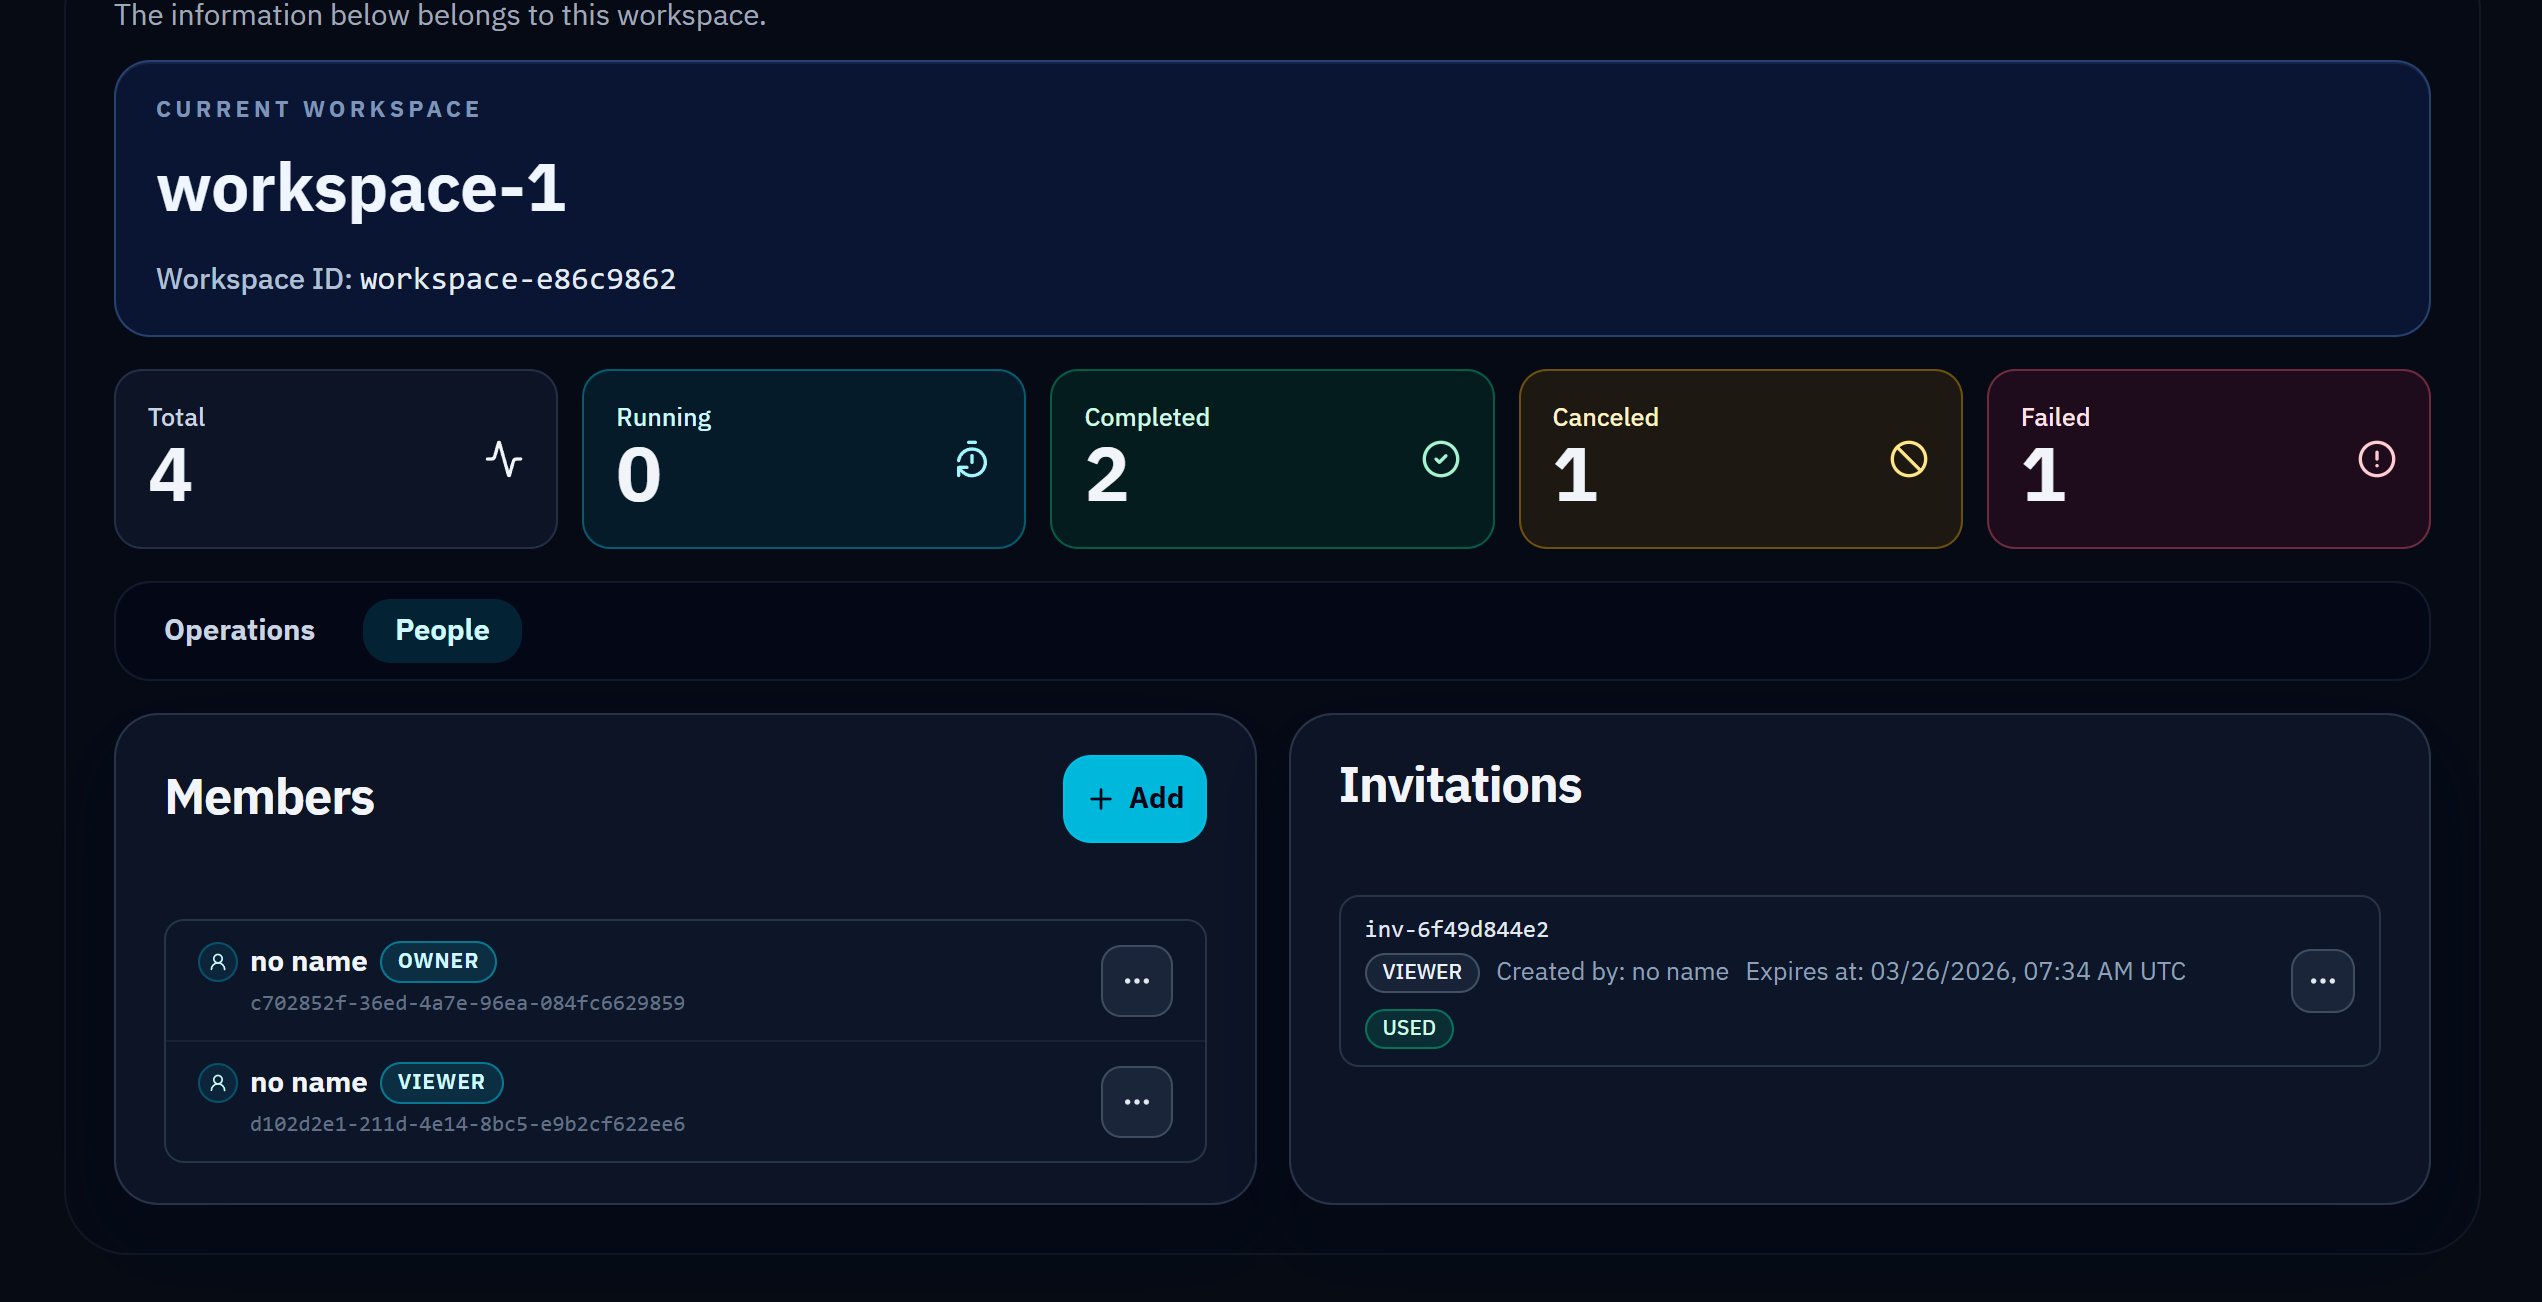Click the Canceled operations card
The height and width of the screenshot is (1302, 2542).
point(1741,459)
